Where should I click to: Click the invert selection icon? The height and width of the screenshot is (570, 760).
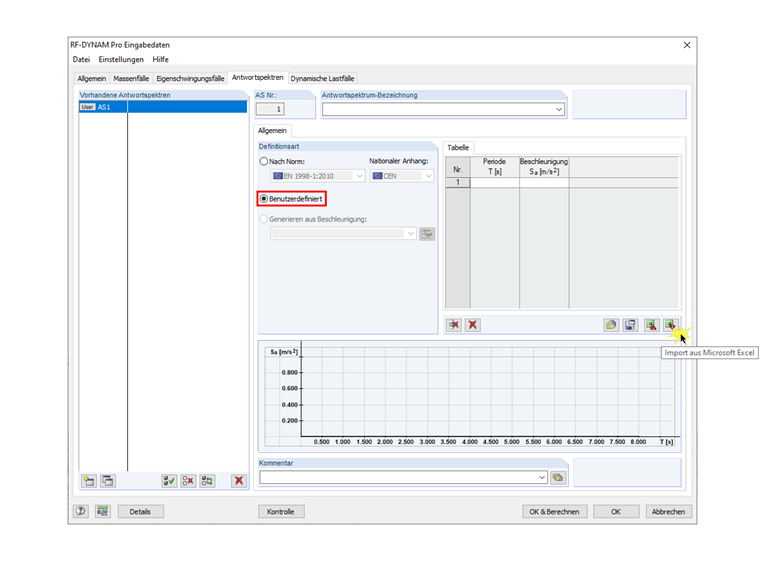click(x=207, y=481)
